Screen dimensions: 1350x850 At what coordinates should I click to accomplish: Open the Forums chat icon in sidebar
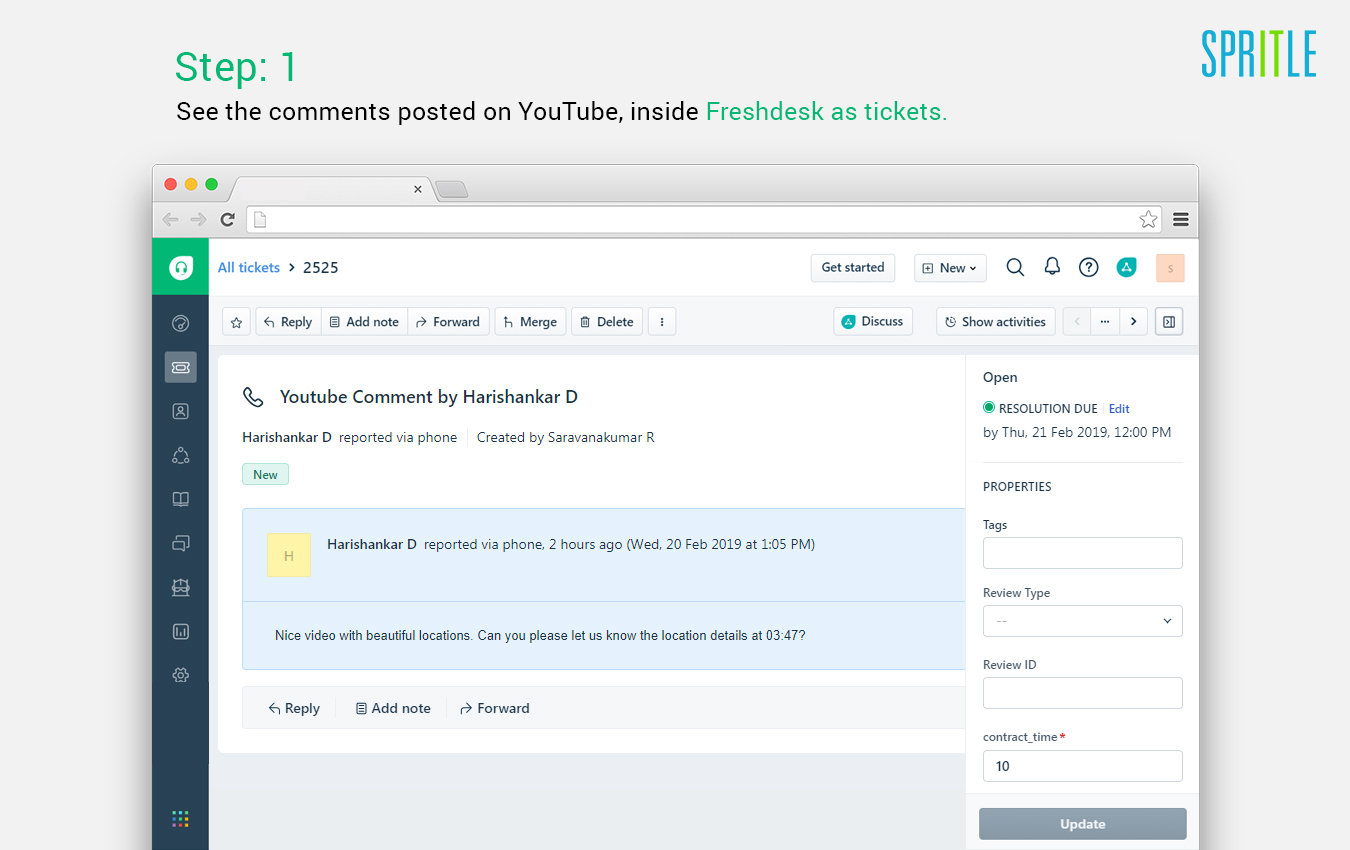pyautogui.click(x=180, y=543)
